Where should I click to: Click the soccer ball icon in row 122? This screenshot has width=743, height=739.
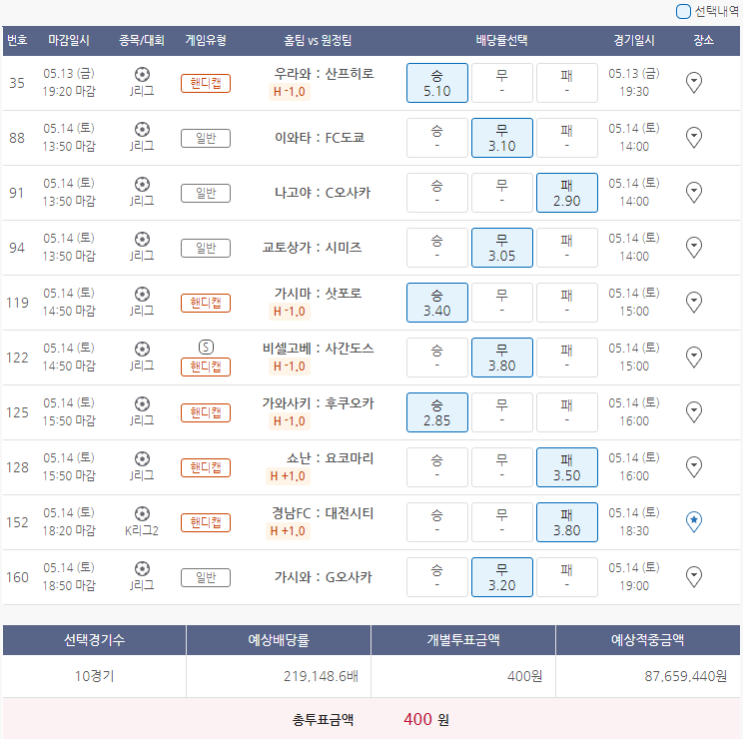(x=142, y=349)
